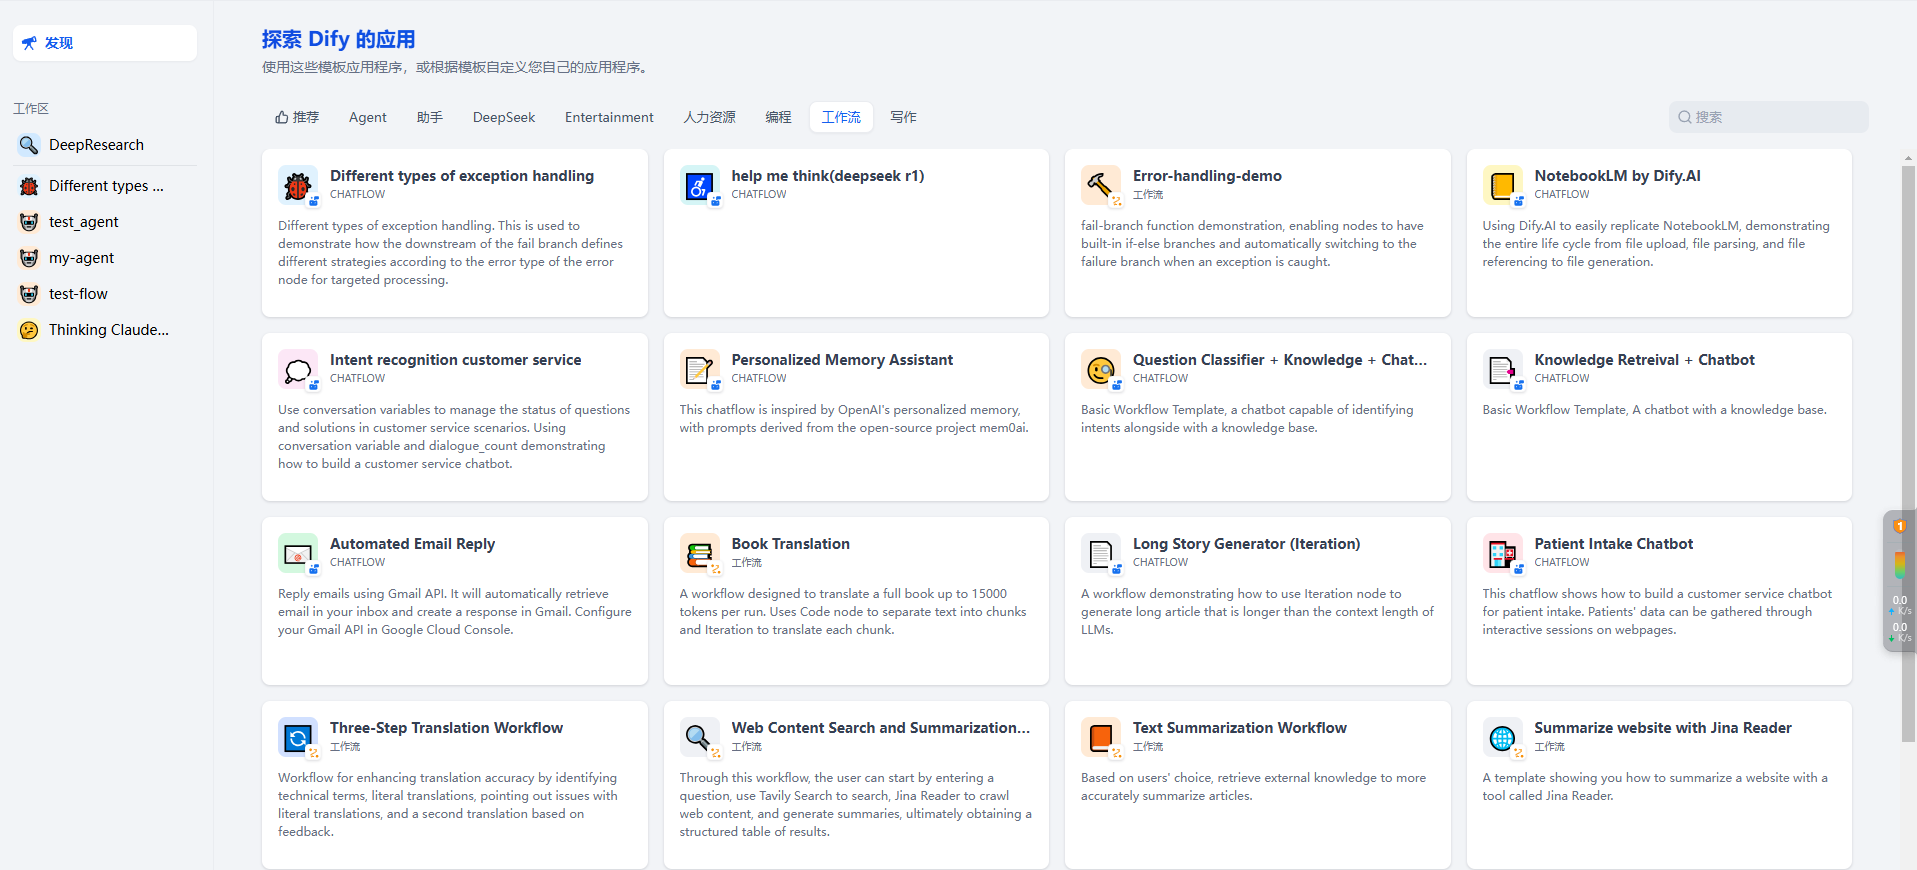Open Thinking Claude... in the workspace list

[x=105, y=330]
